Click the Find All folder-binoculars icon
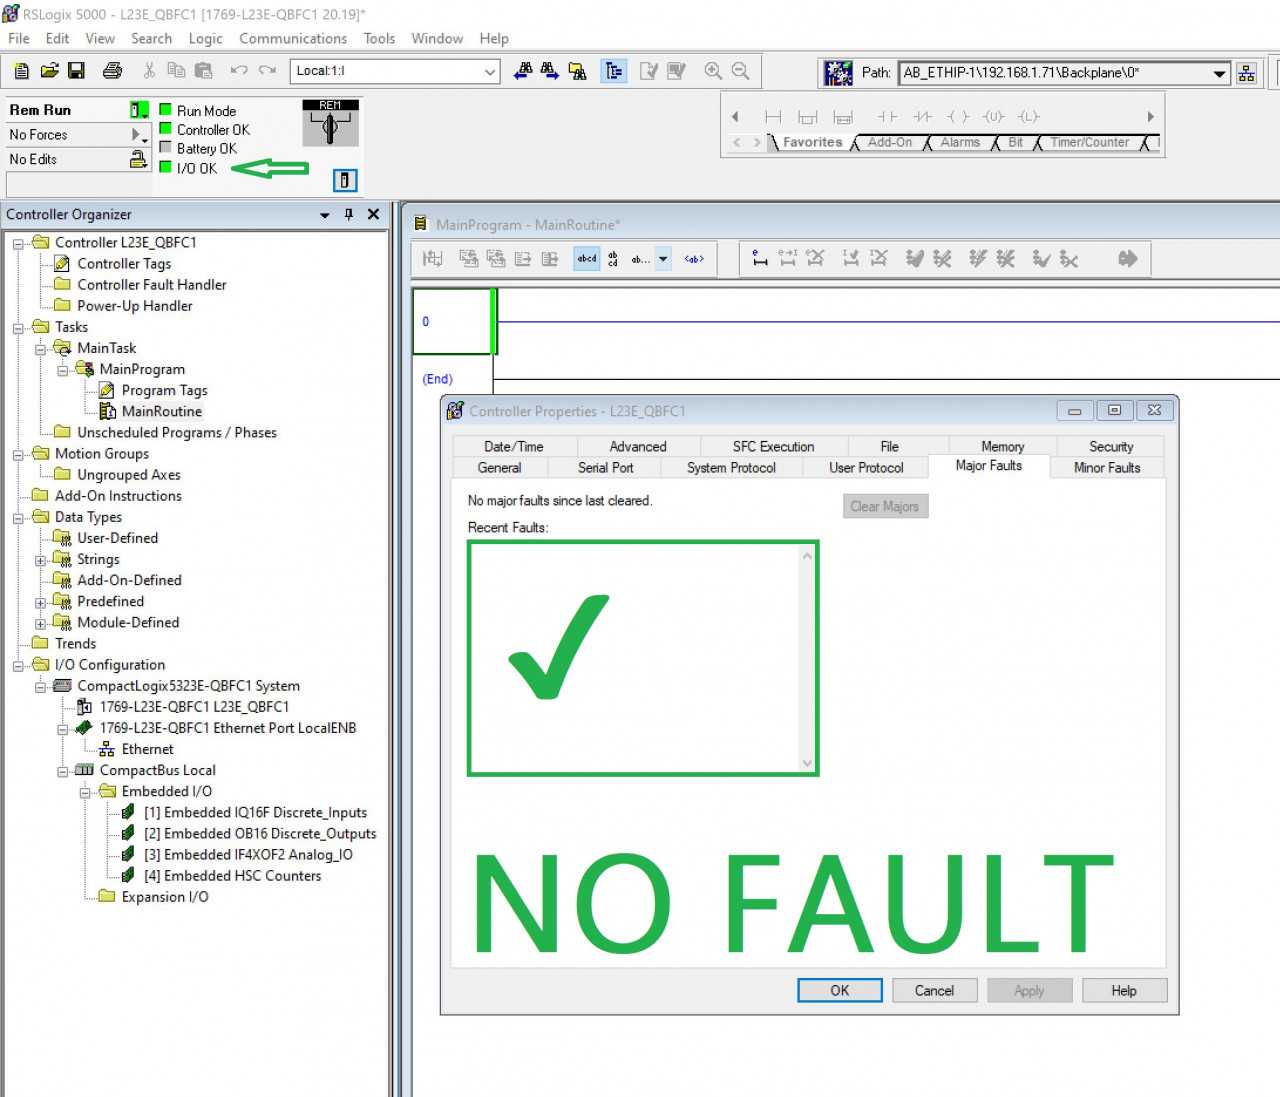Viewport: 1280px width, 1097px height. click(577, 71)
